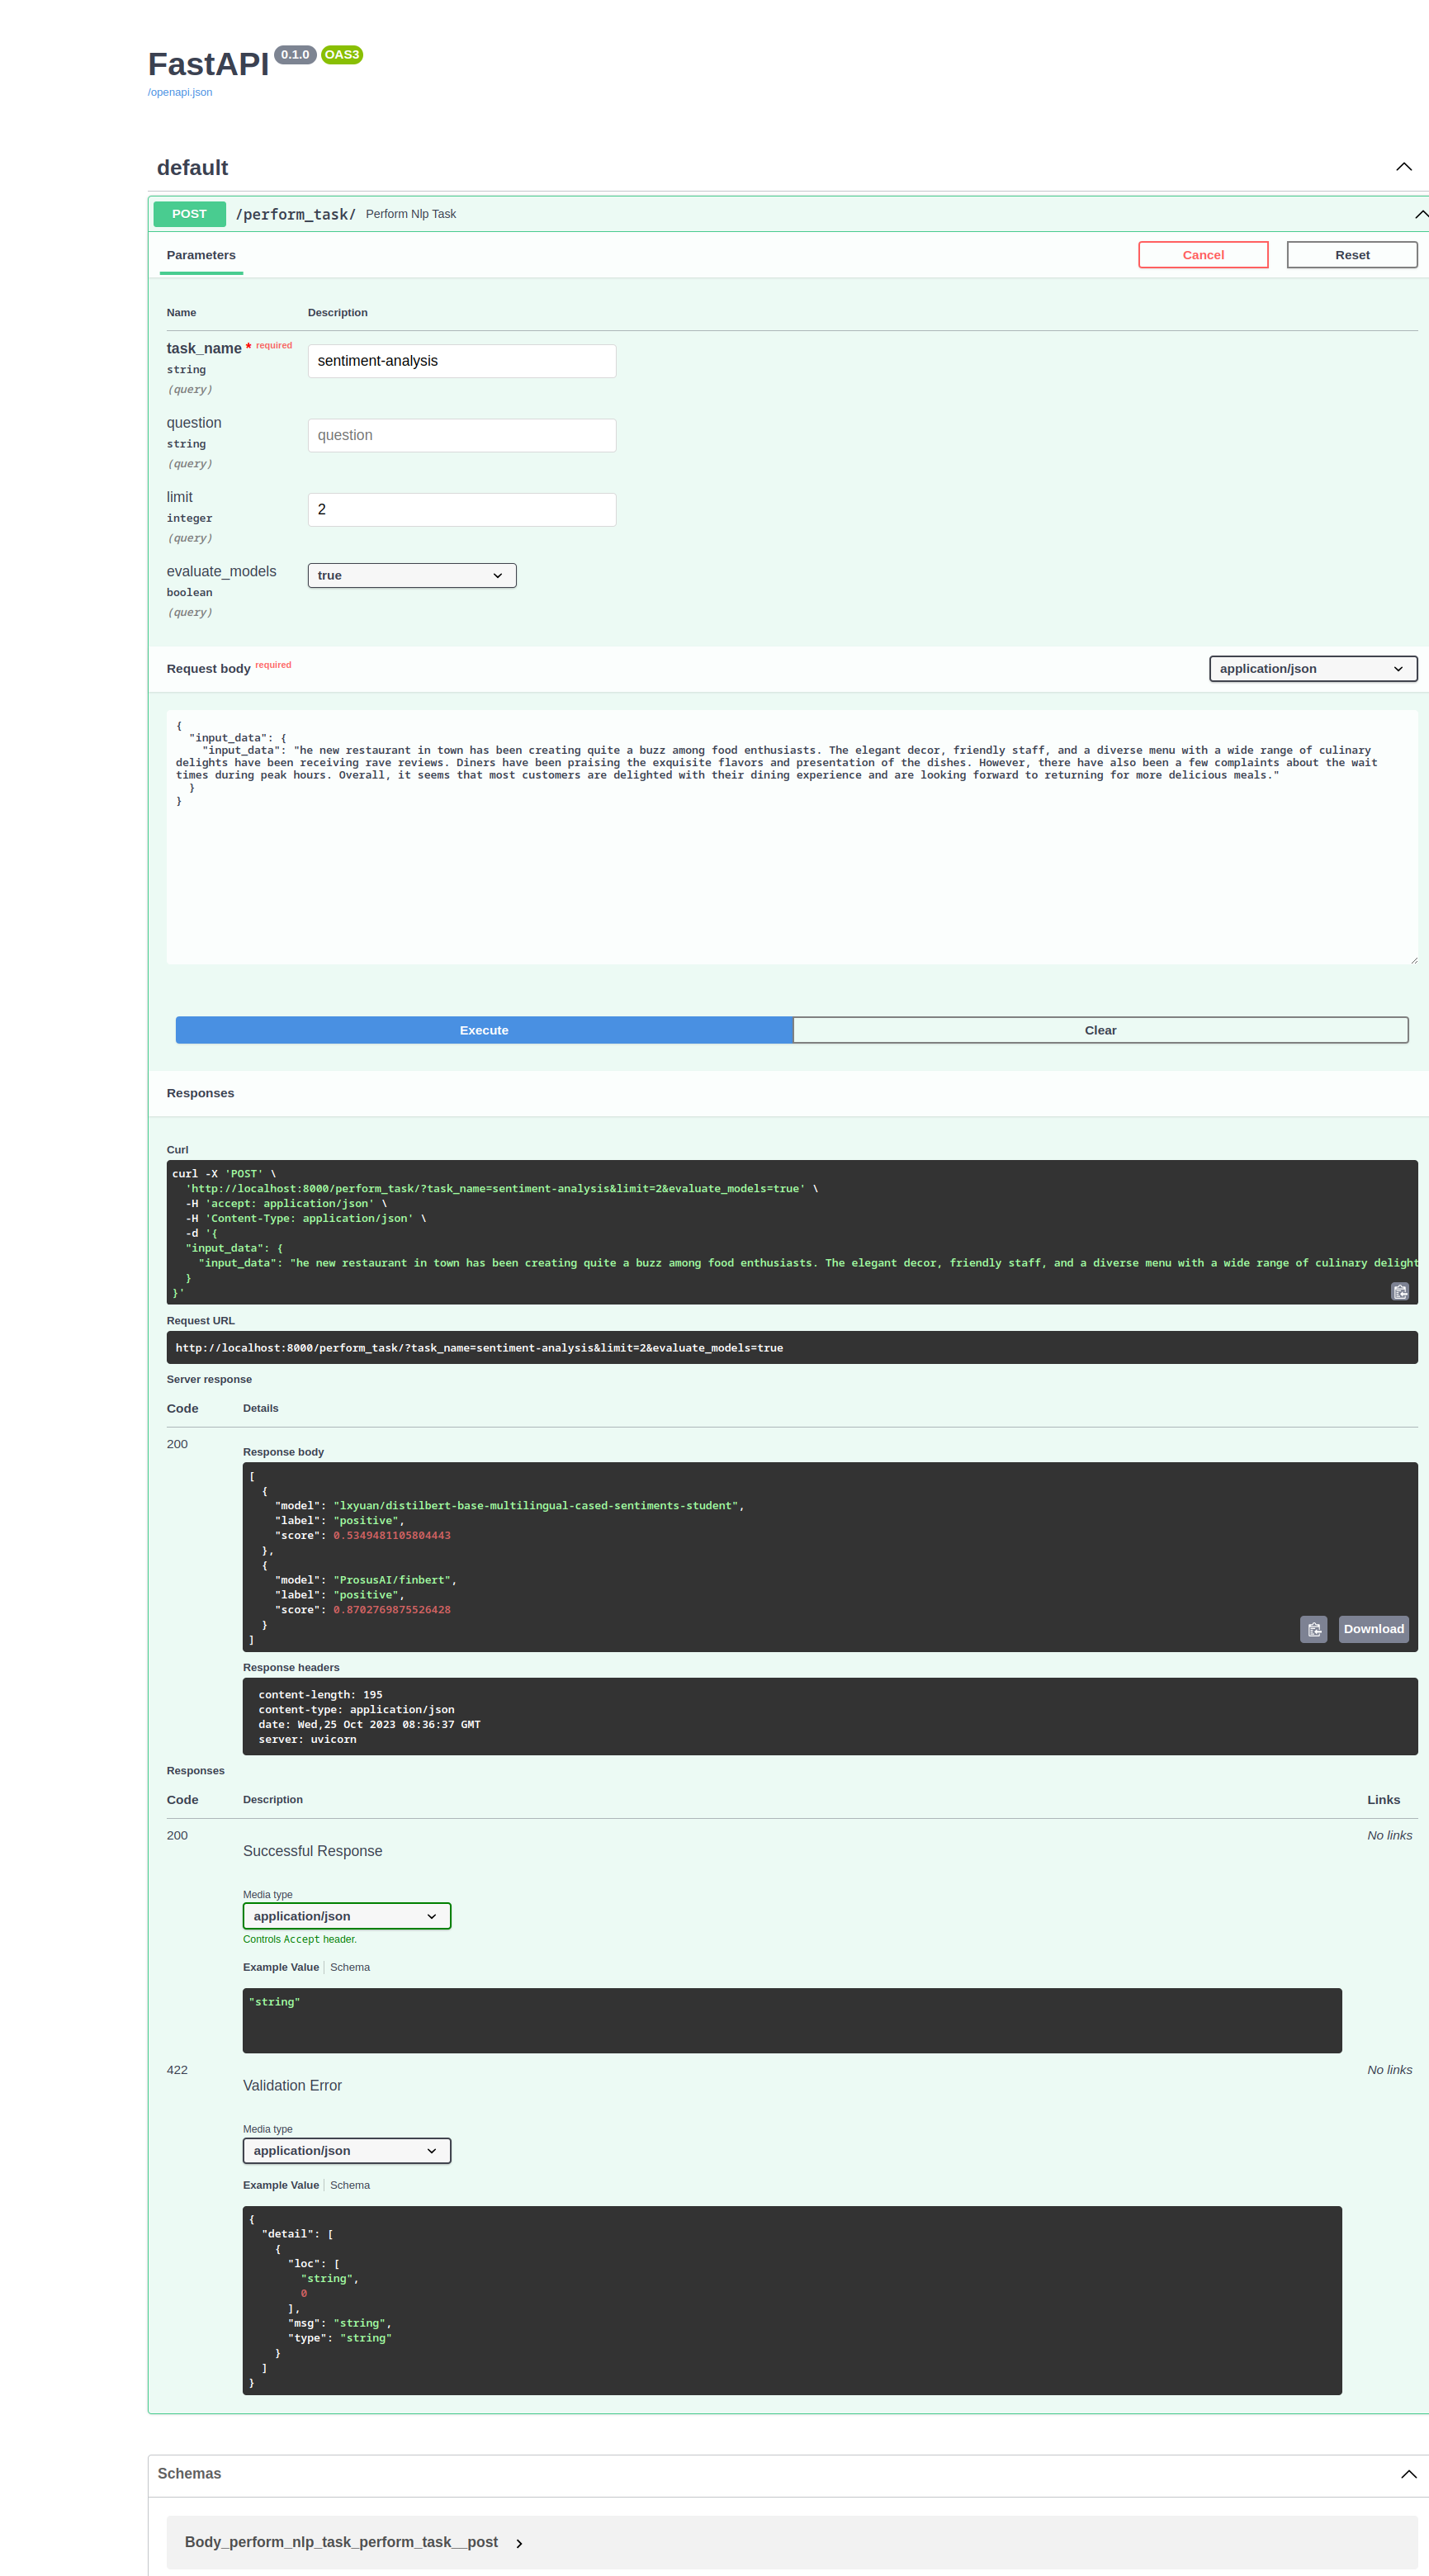Click the 0.1.0 version badge

295,55
